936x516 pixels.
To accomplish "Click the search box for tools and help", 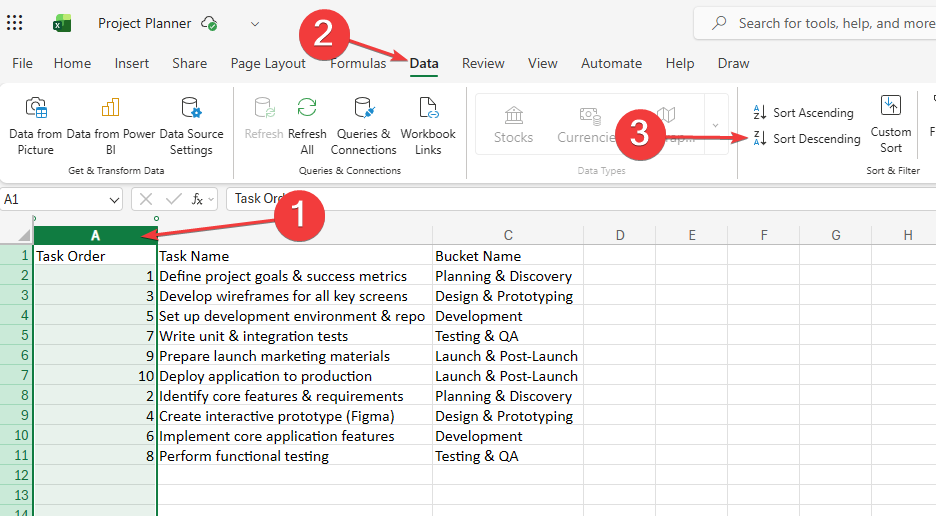I will point(830,23).
